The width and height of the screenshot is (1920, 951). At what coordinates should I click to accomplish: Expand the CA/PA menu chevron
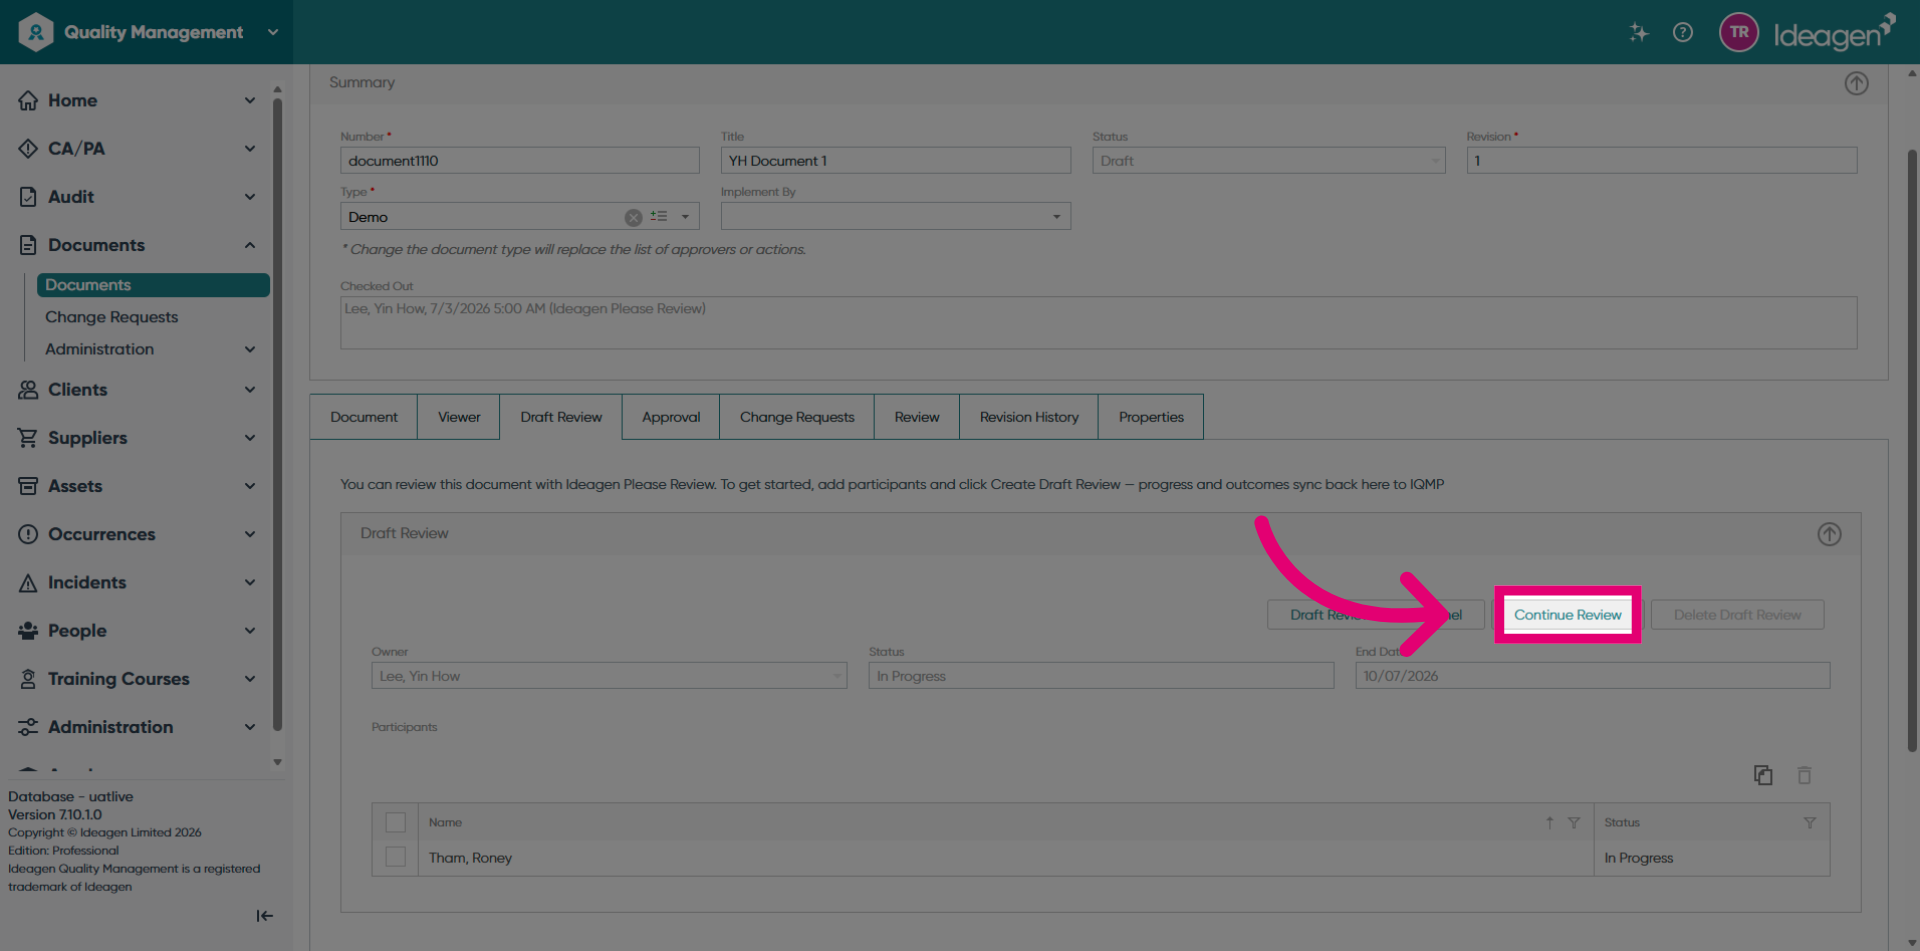click(x=250, y=148)
